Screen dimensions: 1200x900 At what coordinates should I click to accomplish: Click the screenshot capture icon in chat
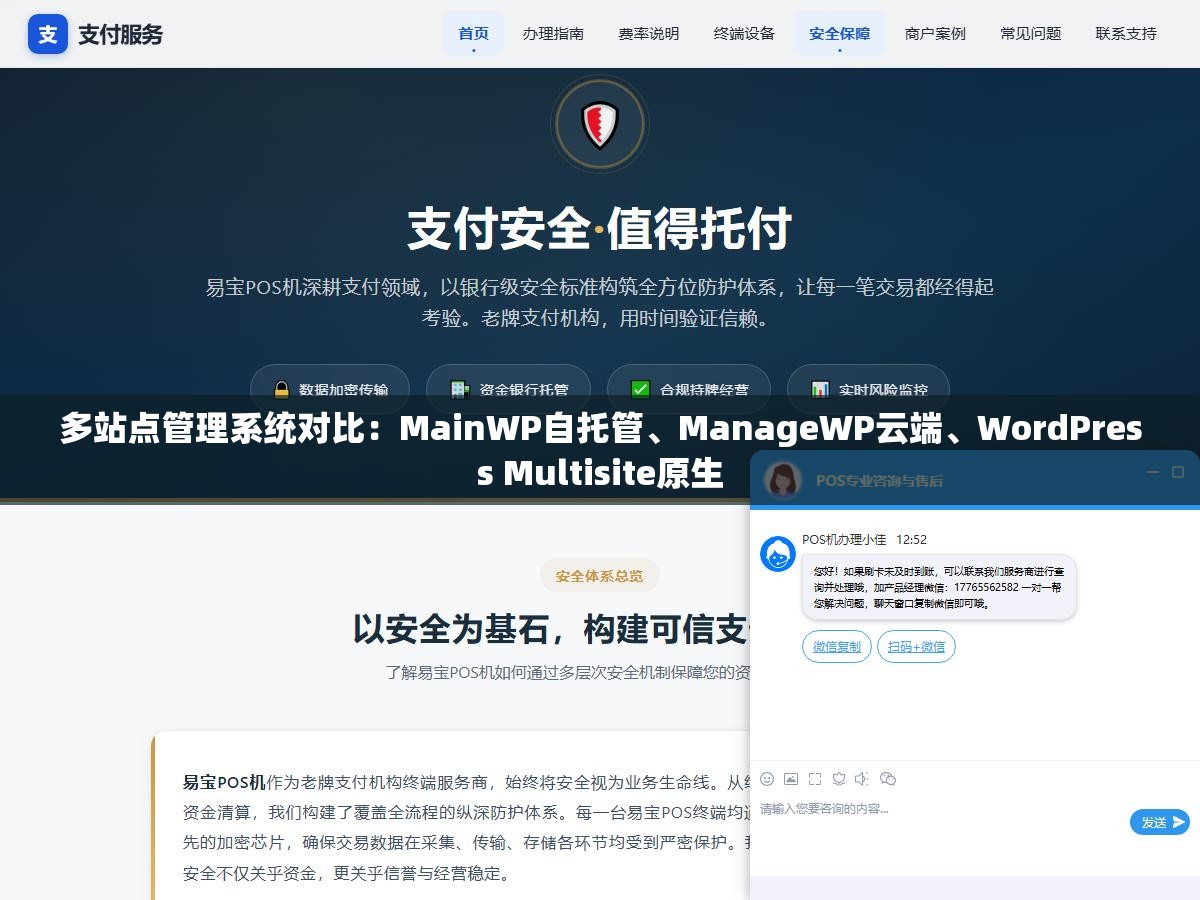pyautogui.click(x=815, y=779)
